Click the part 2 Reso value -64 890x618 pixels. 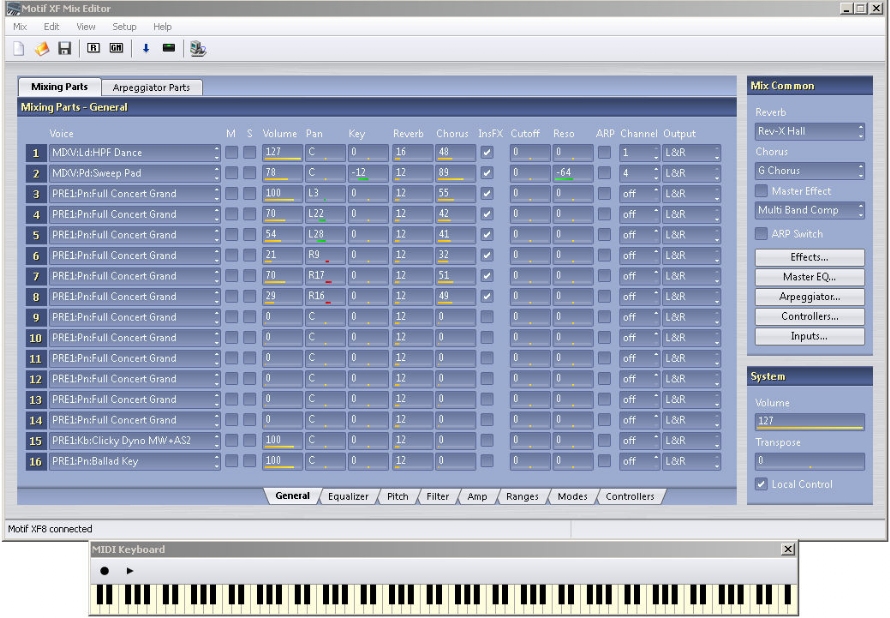tap(573, 173)
